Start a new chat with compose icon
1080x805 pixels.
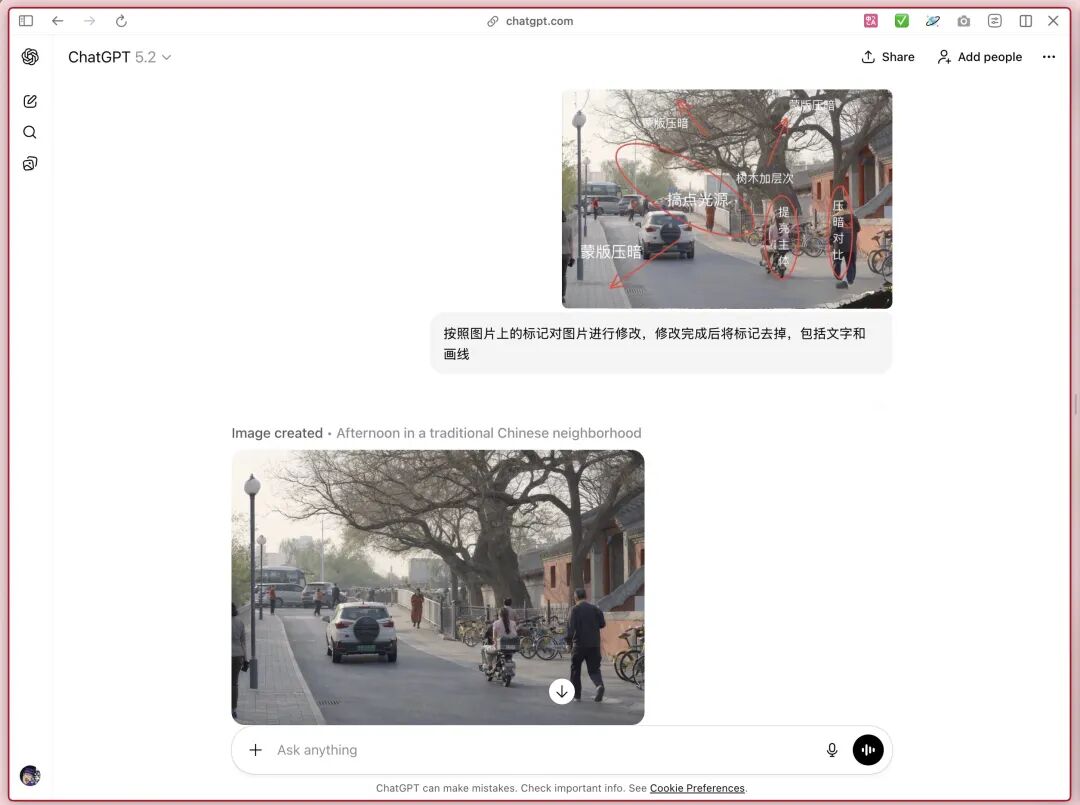30,101
